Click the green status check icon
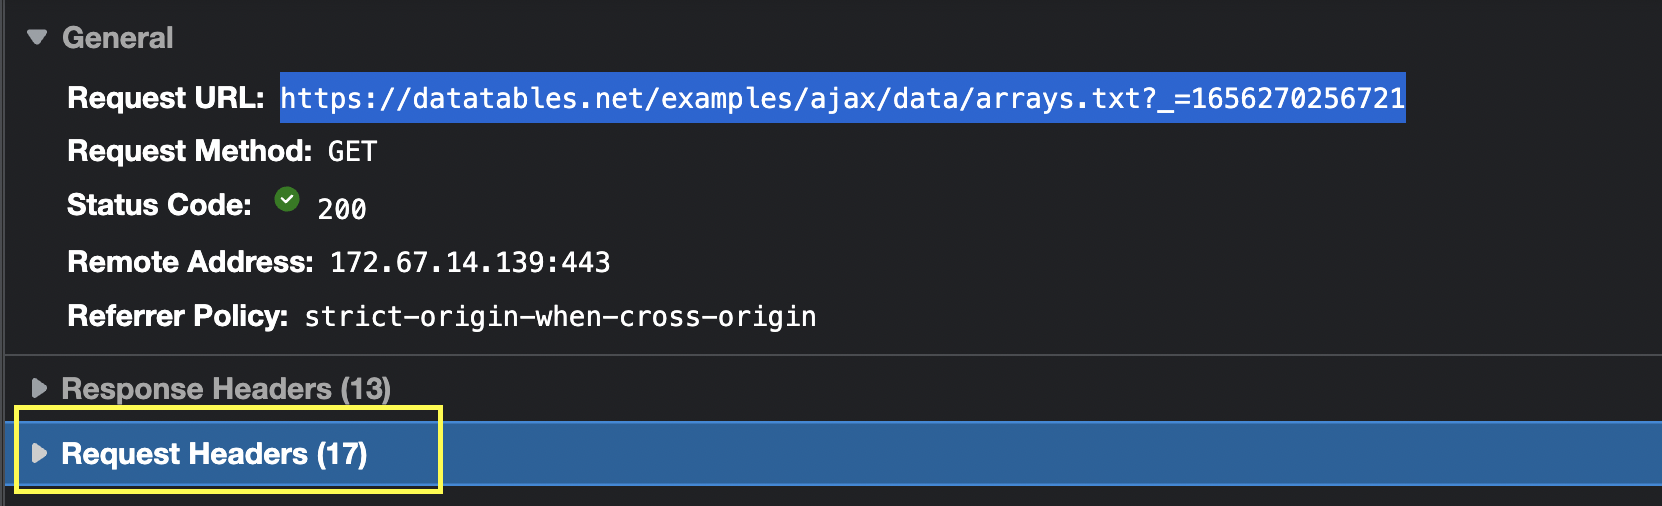Viewport: 1662px width, 506px height. pyautogui.click(x=287, y=200)
